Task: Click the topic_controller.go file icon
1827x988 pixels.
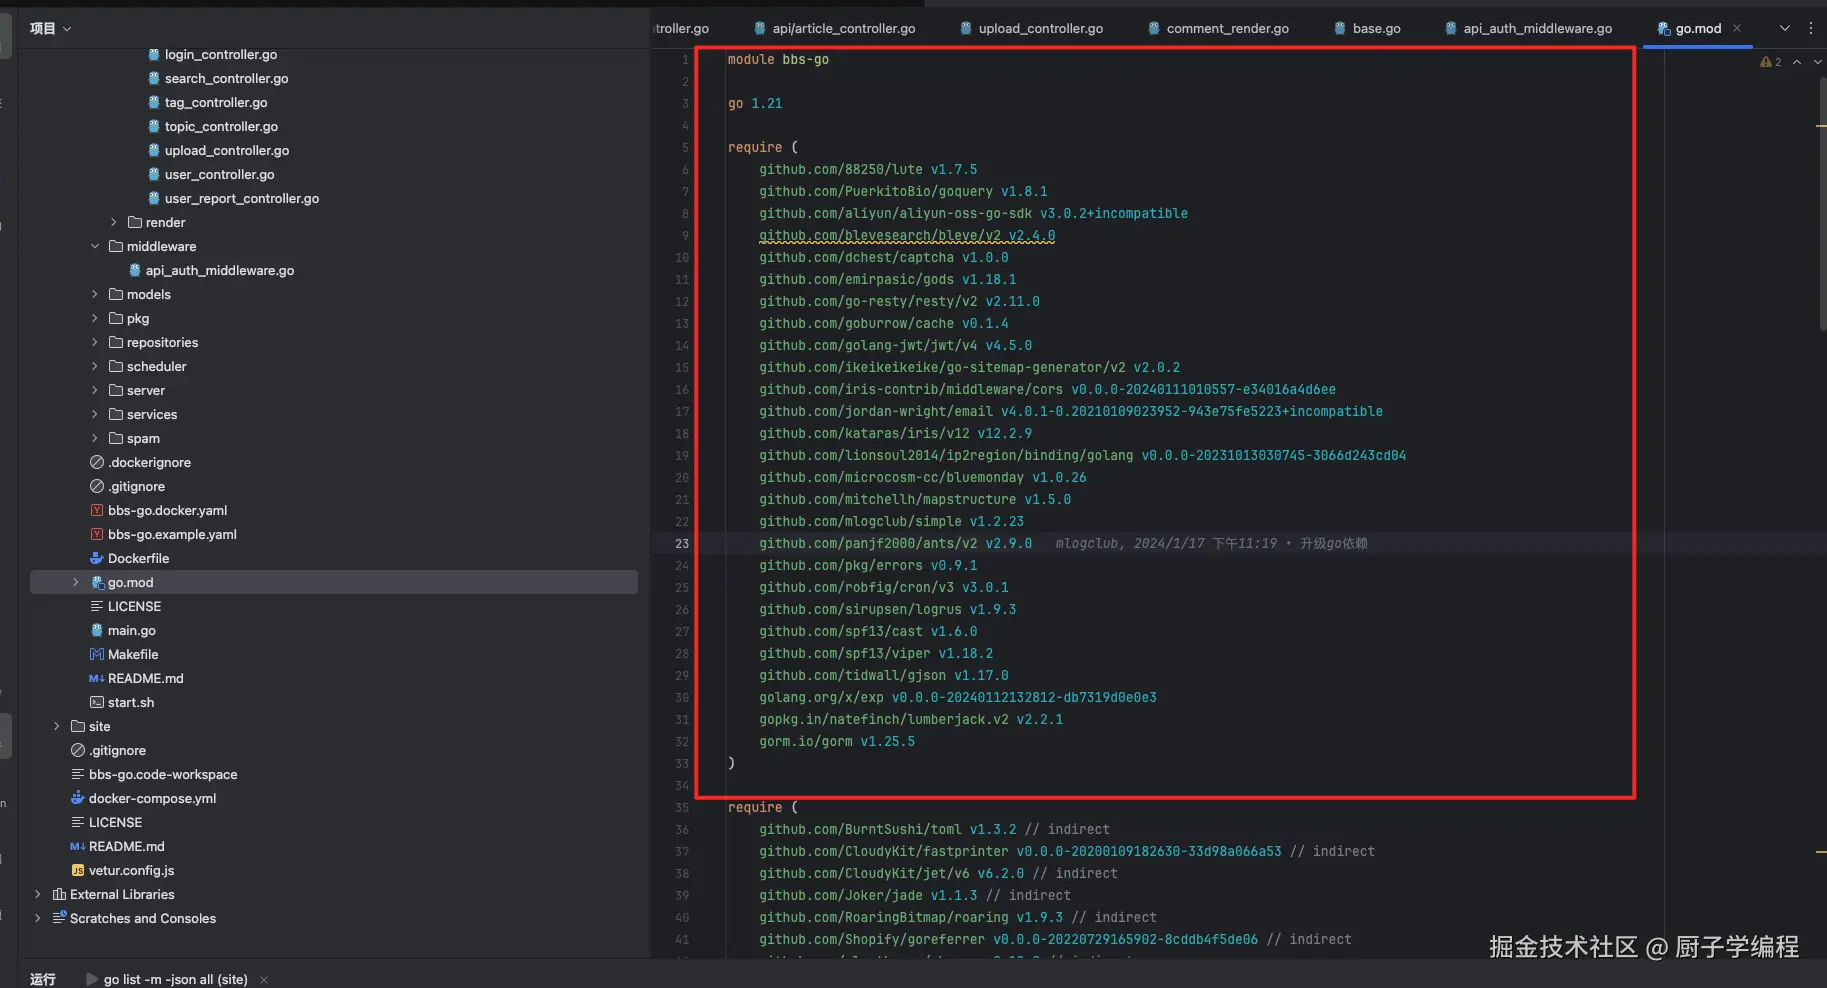Action: (x=154, y=126)
